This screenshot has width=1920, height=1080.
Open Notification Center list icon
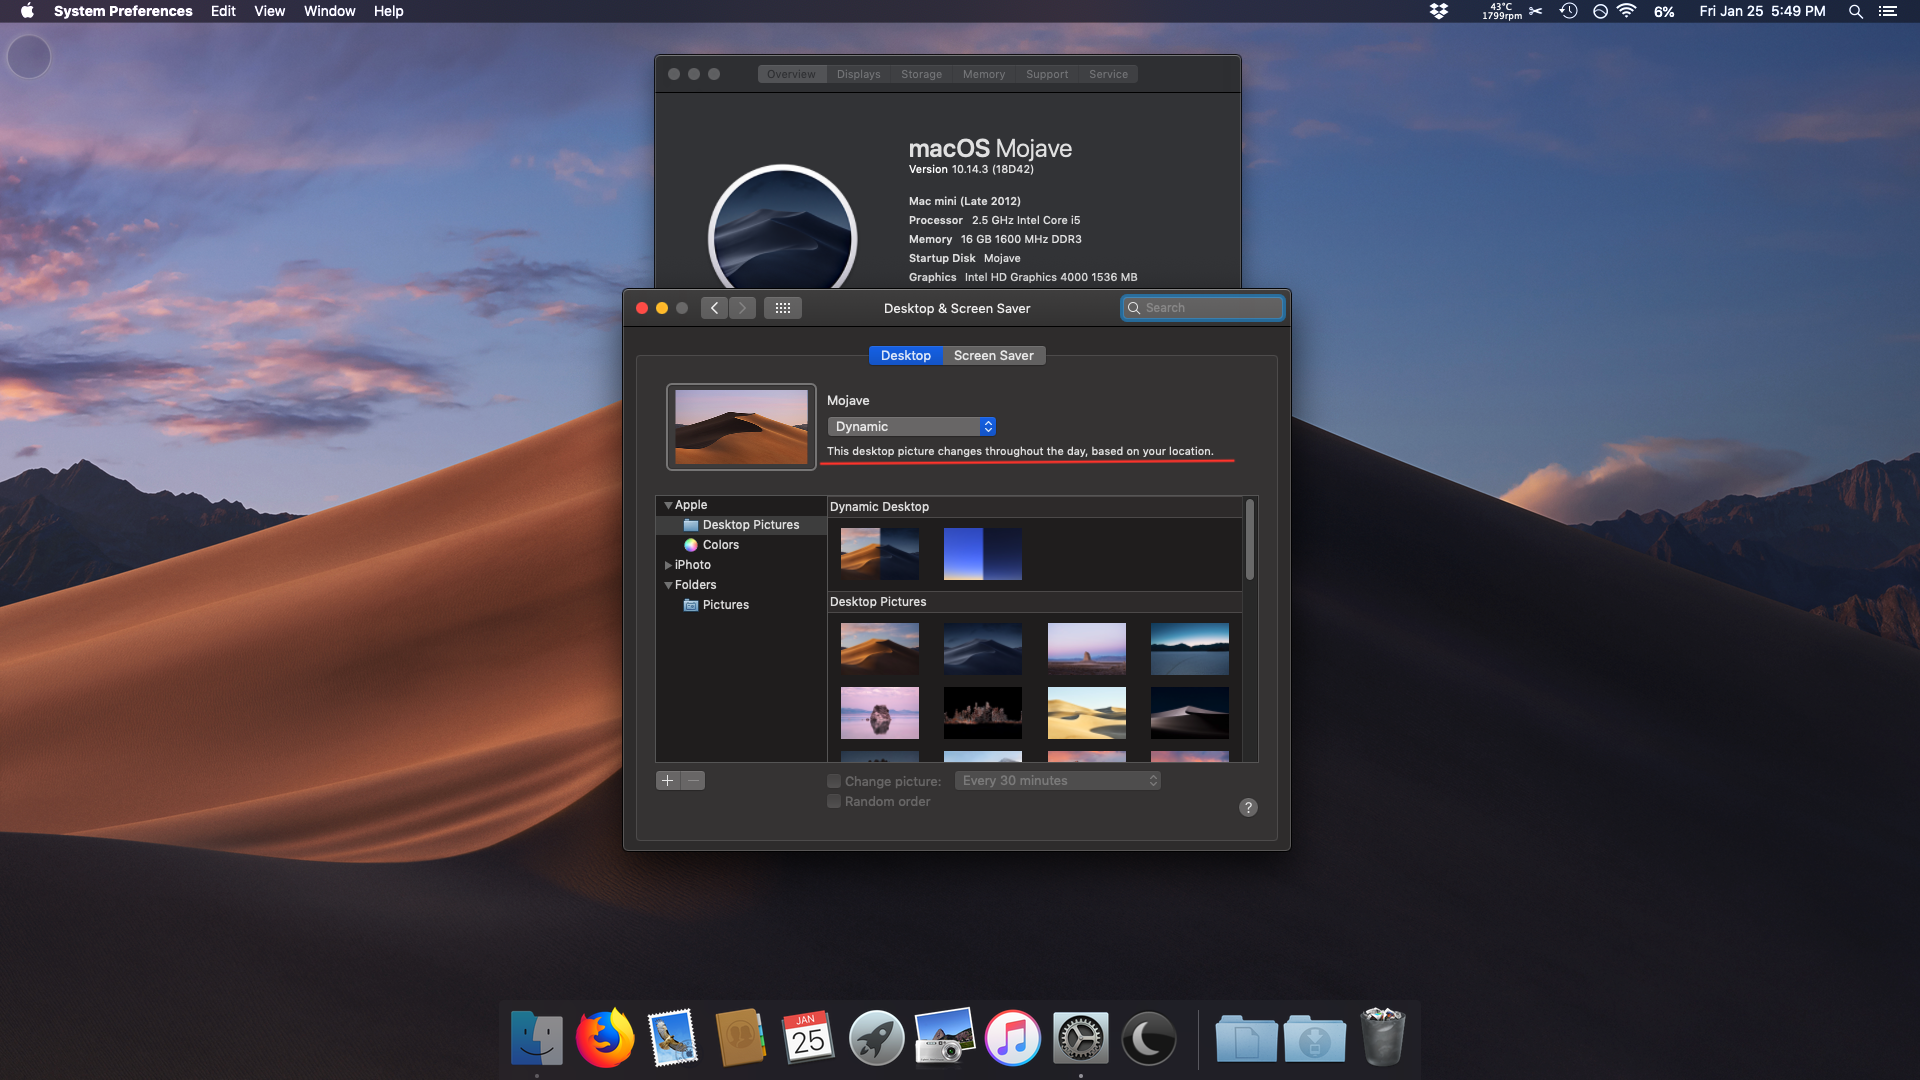tap(1887, 11)
